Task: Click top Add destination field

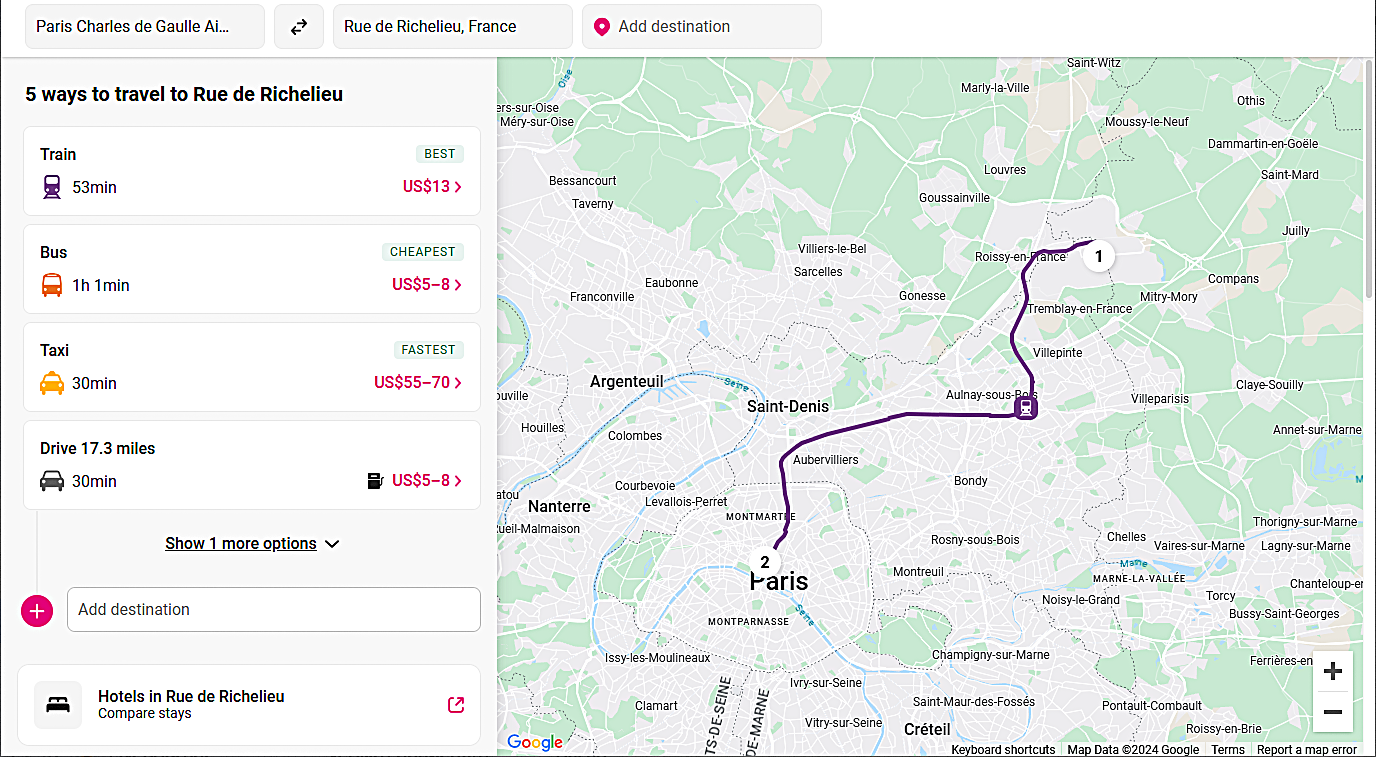Action: tap(702, 27)
